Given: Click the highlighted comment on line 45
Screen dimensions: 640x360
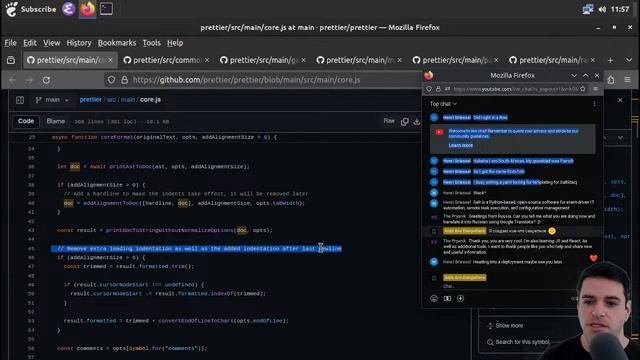Looking at the screenshot, I should [x=196, y=249].
